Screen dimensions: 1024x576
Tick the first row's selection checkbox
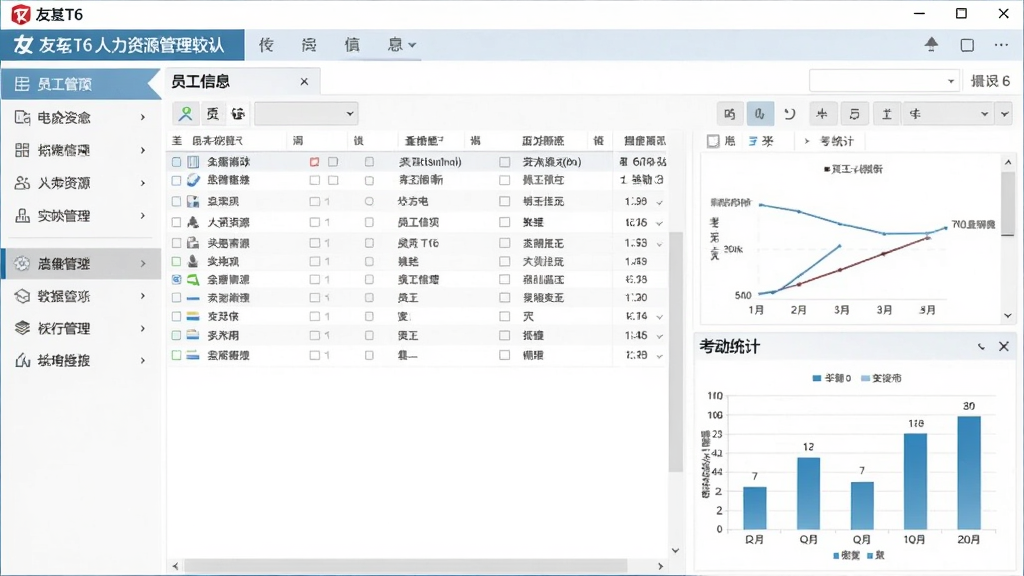(x=176, y=161)
